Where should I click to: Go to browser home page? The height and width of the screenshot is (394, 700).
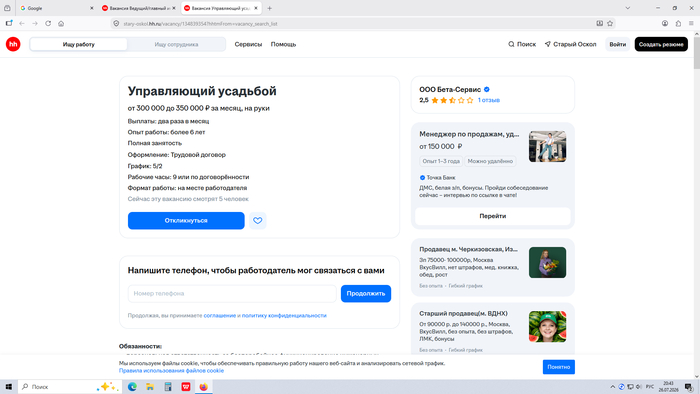pos(61,24)
